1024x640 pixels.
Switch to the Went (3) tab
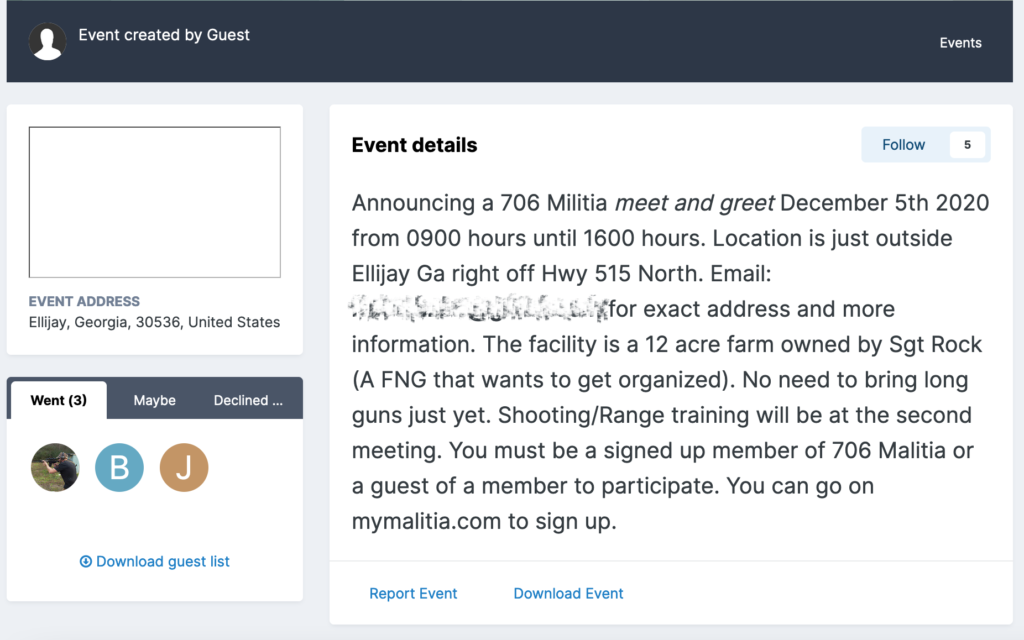(x=59, y=400)
